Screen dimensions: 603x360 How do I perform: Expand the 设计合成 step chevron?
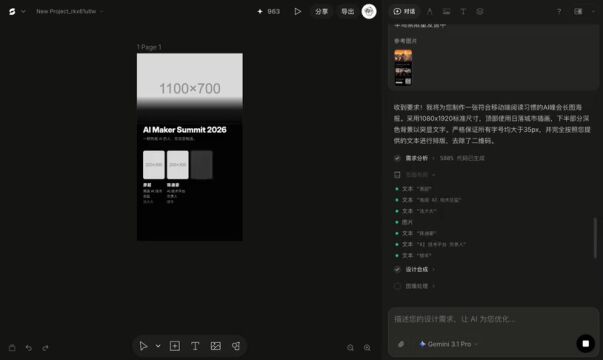[434, 269]
